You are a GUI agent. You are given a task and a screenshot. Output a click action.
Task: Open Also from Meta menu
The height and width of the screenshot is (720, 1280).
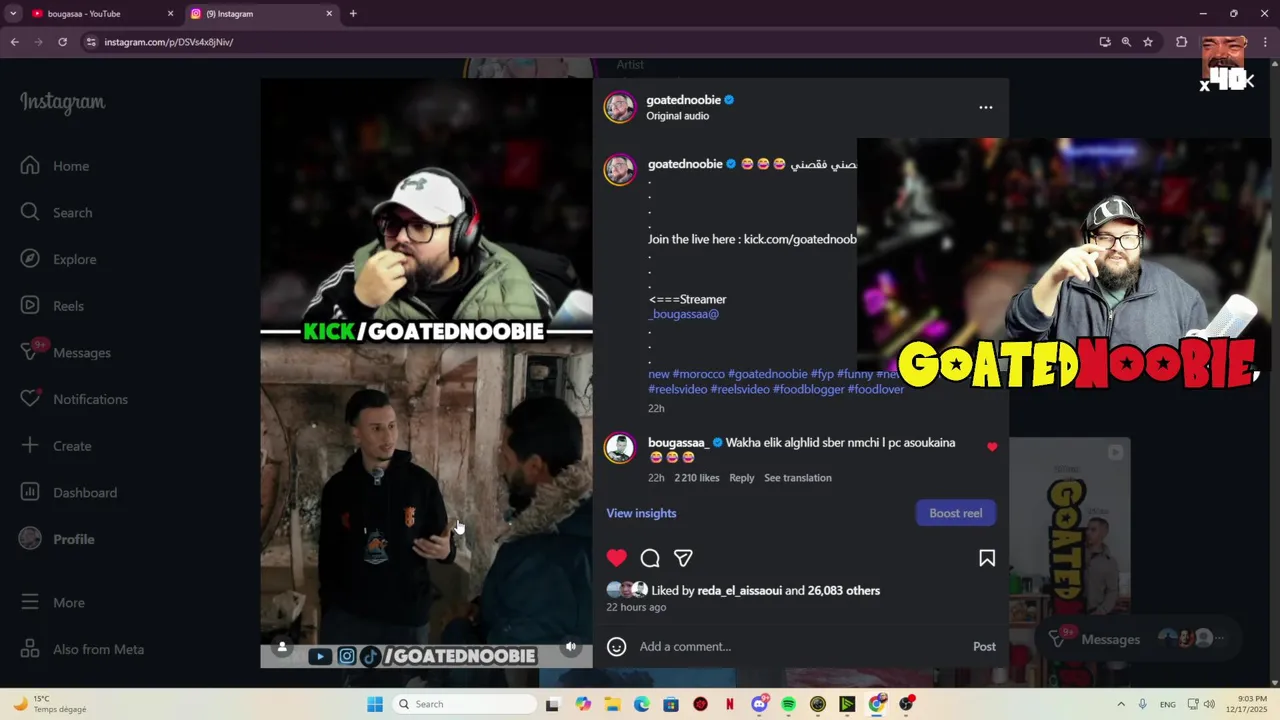[84, 649]
